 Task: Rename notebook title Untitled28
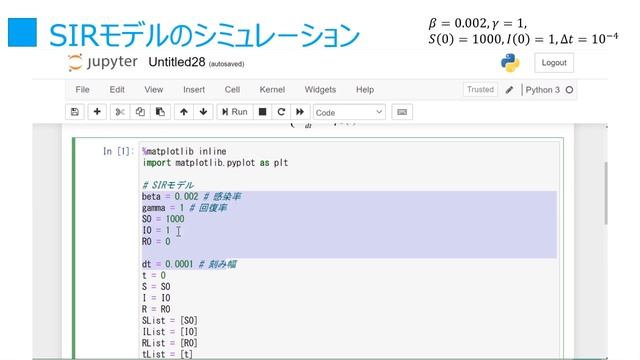[177, 62]
